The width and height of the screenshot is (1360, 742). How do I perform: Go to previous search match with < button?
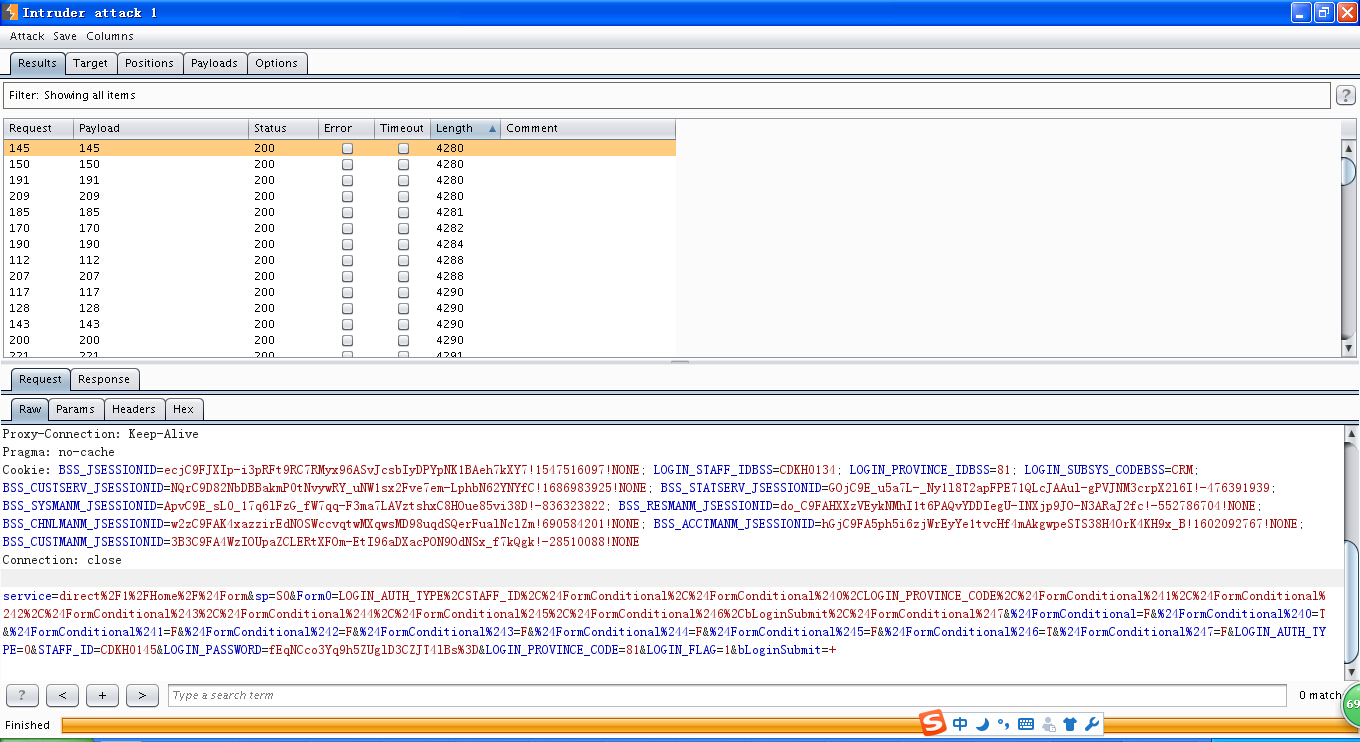point(62,695)
